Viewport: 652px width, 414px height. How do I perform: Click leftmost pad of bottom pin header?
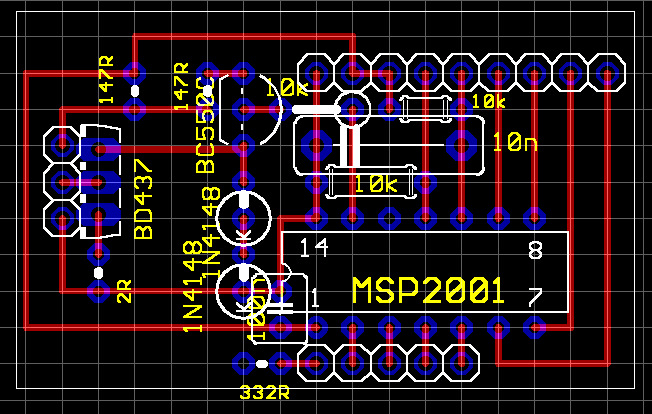(317, 363)
